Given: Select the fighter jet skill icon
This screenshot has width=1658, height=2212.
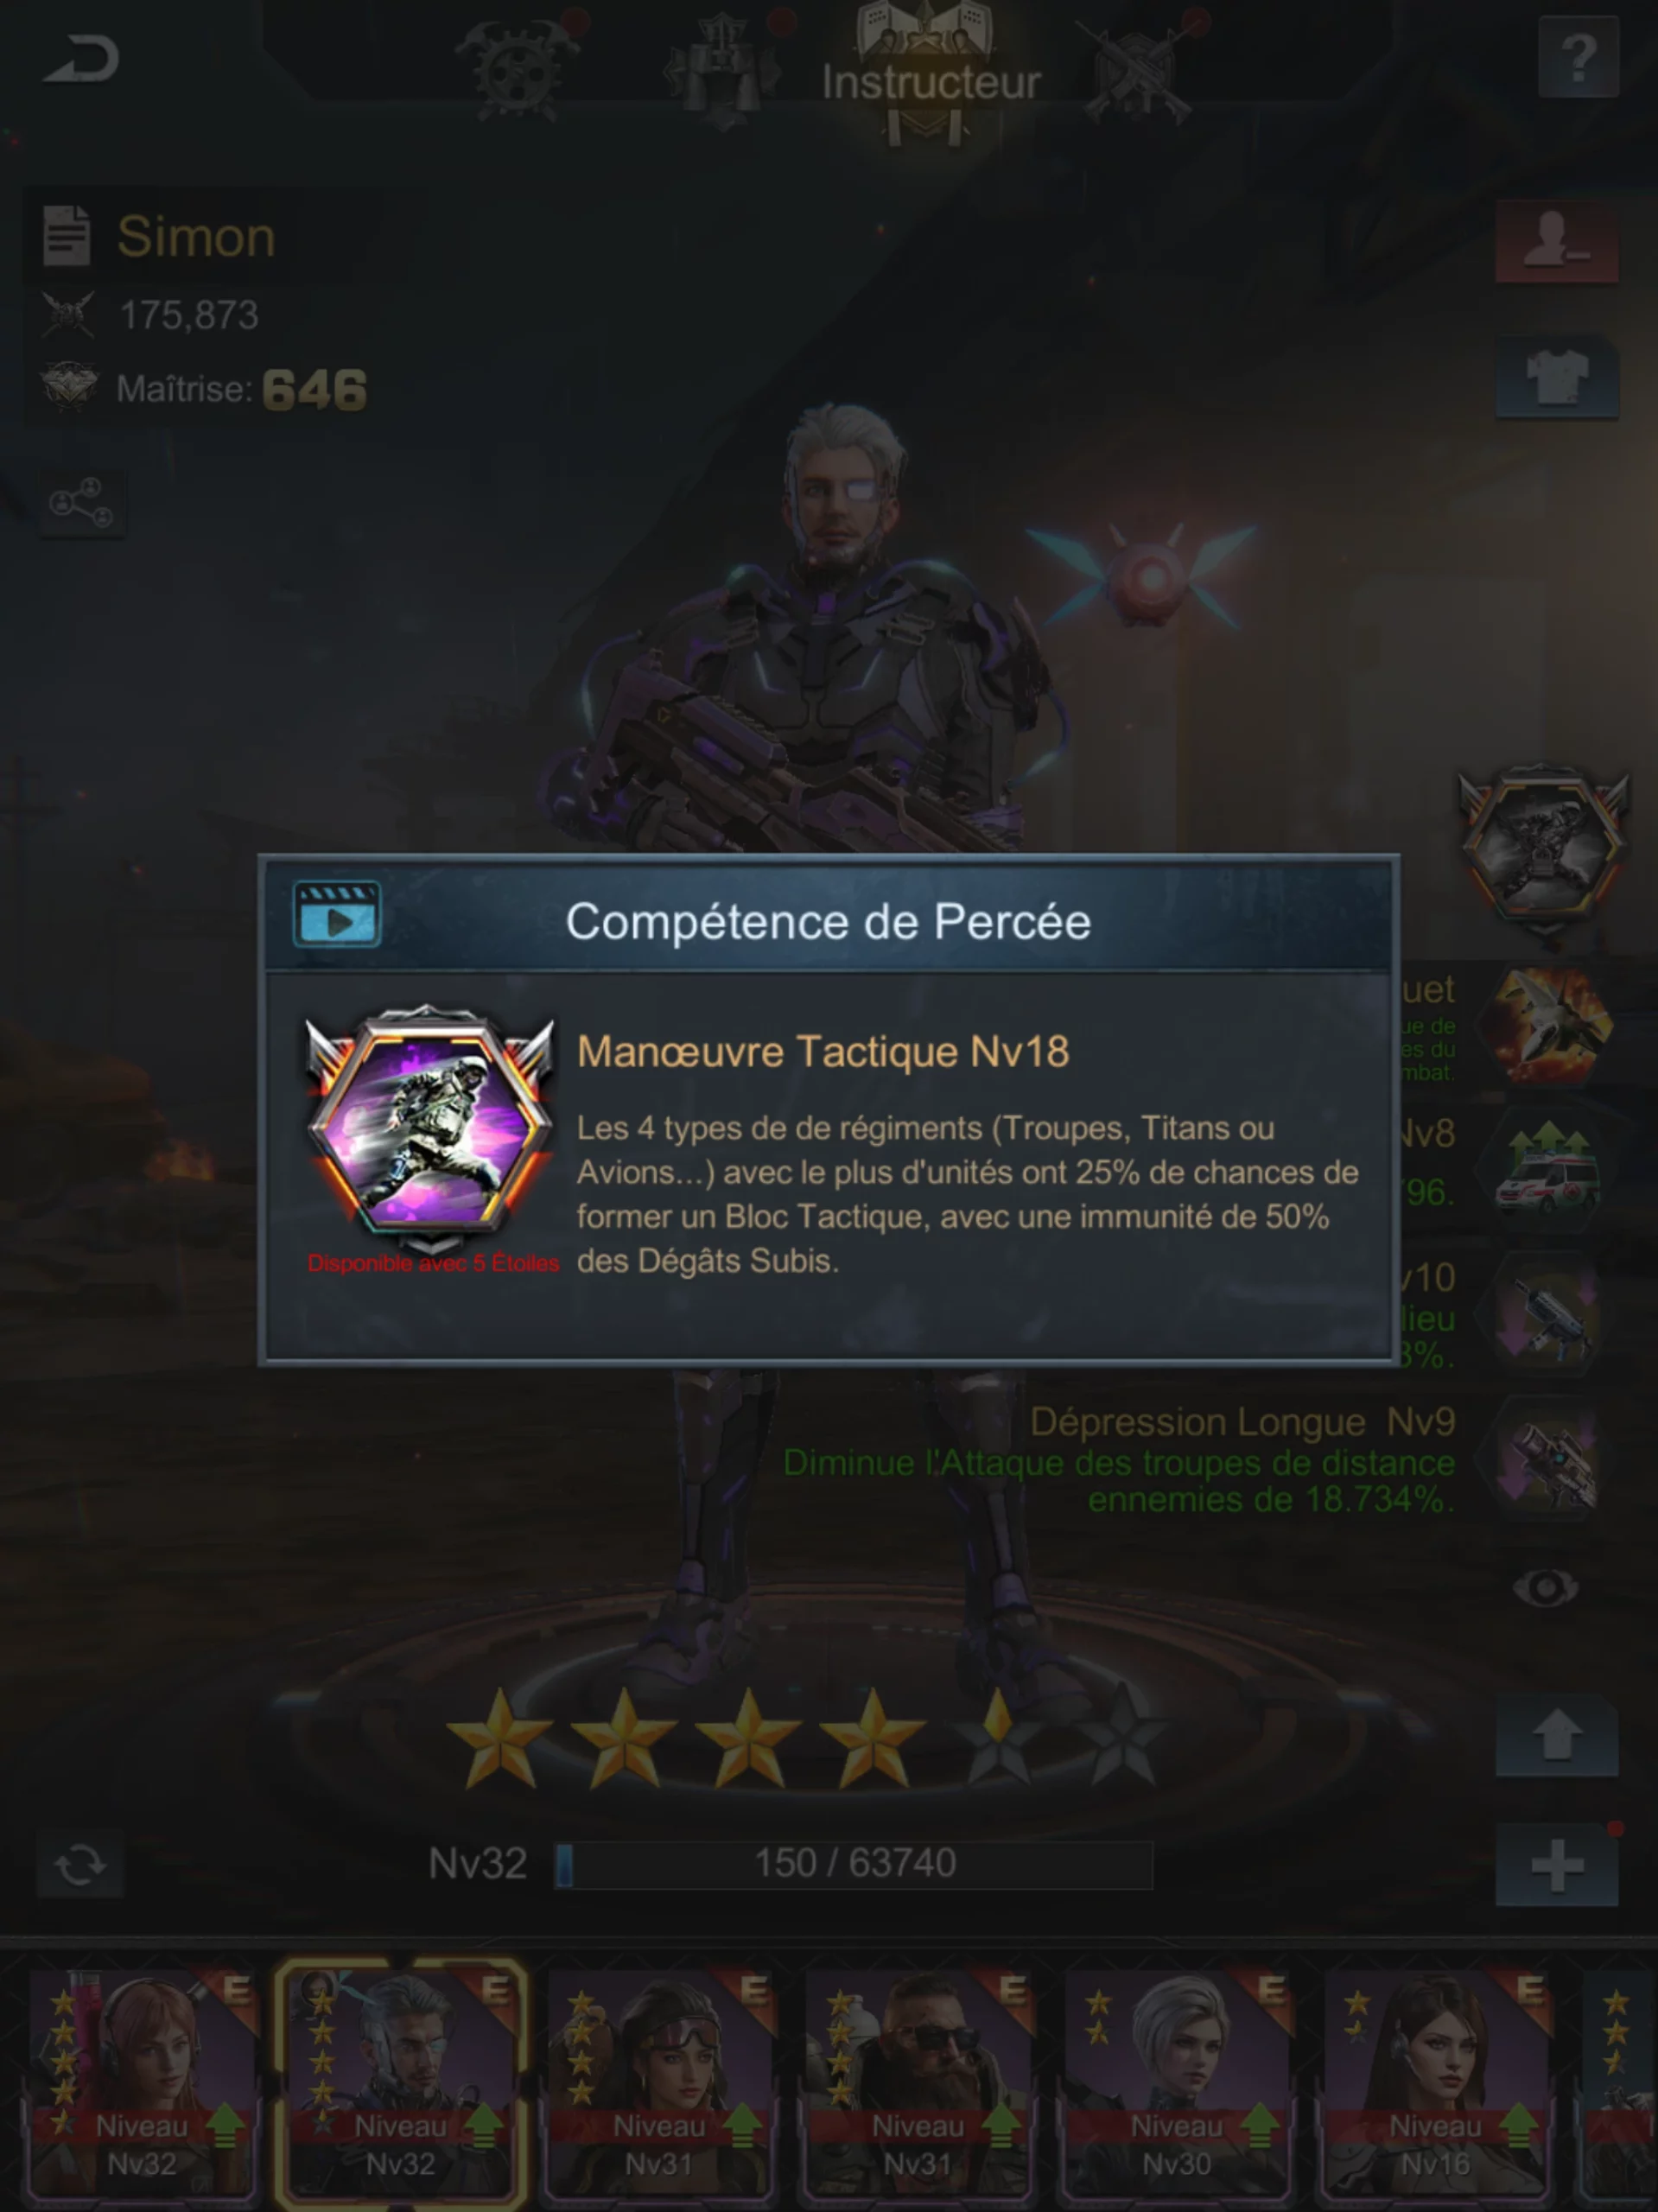Looking at the screenshot, I should point(1547,1024).
